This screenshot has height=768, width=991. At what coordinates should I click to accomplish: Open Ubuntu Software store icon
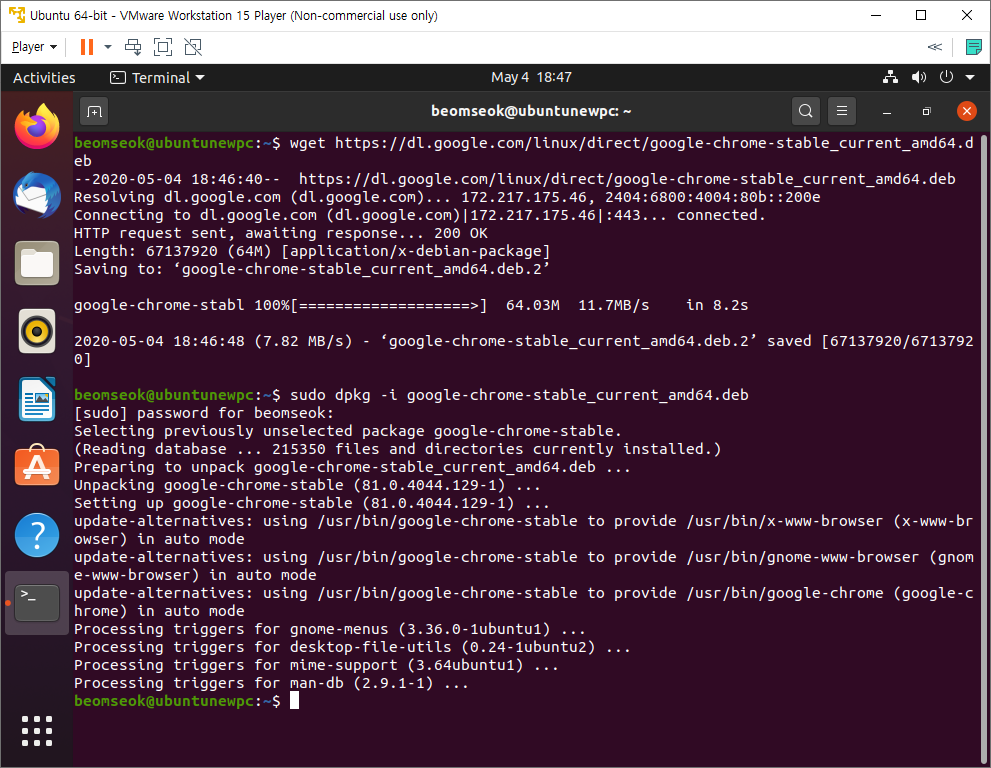click(x=37, y=465)
